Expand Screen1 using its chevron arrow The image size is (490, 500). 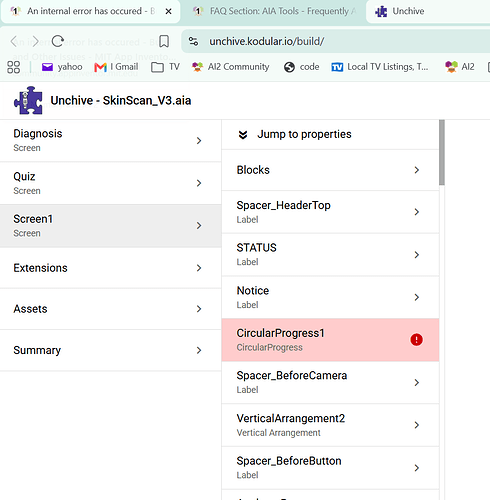pos(199,226)
